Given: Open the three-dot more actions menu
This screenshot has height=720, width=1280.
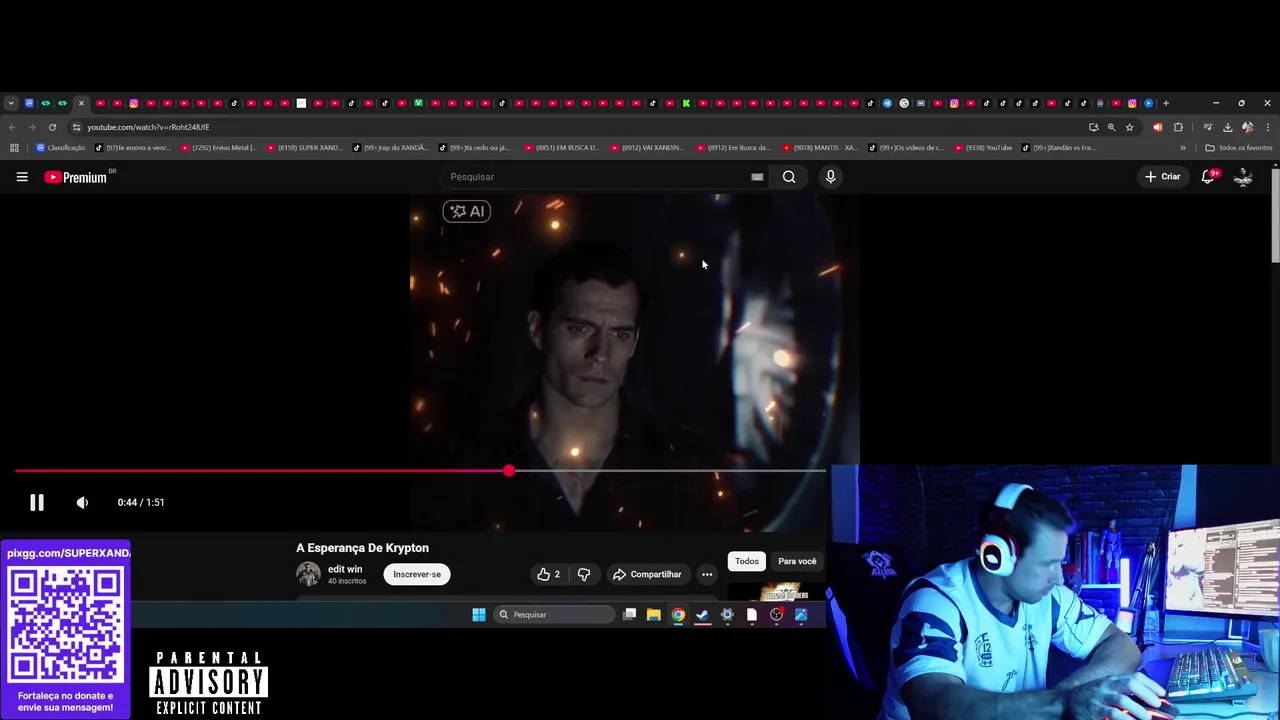Looking at the screenshot, I should pos(707,574).
